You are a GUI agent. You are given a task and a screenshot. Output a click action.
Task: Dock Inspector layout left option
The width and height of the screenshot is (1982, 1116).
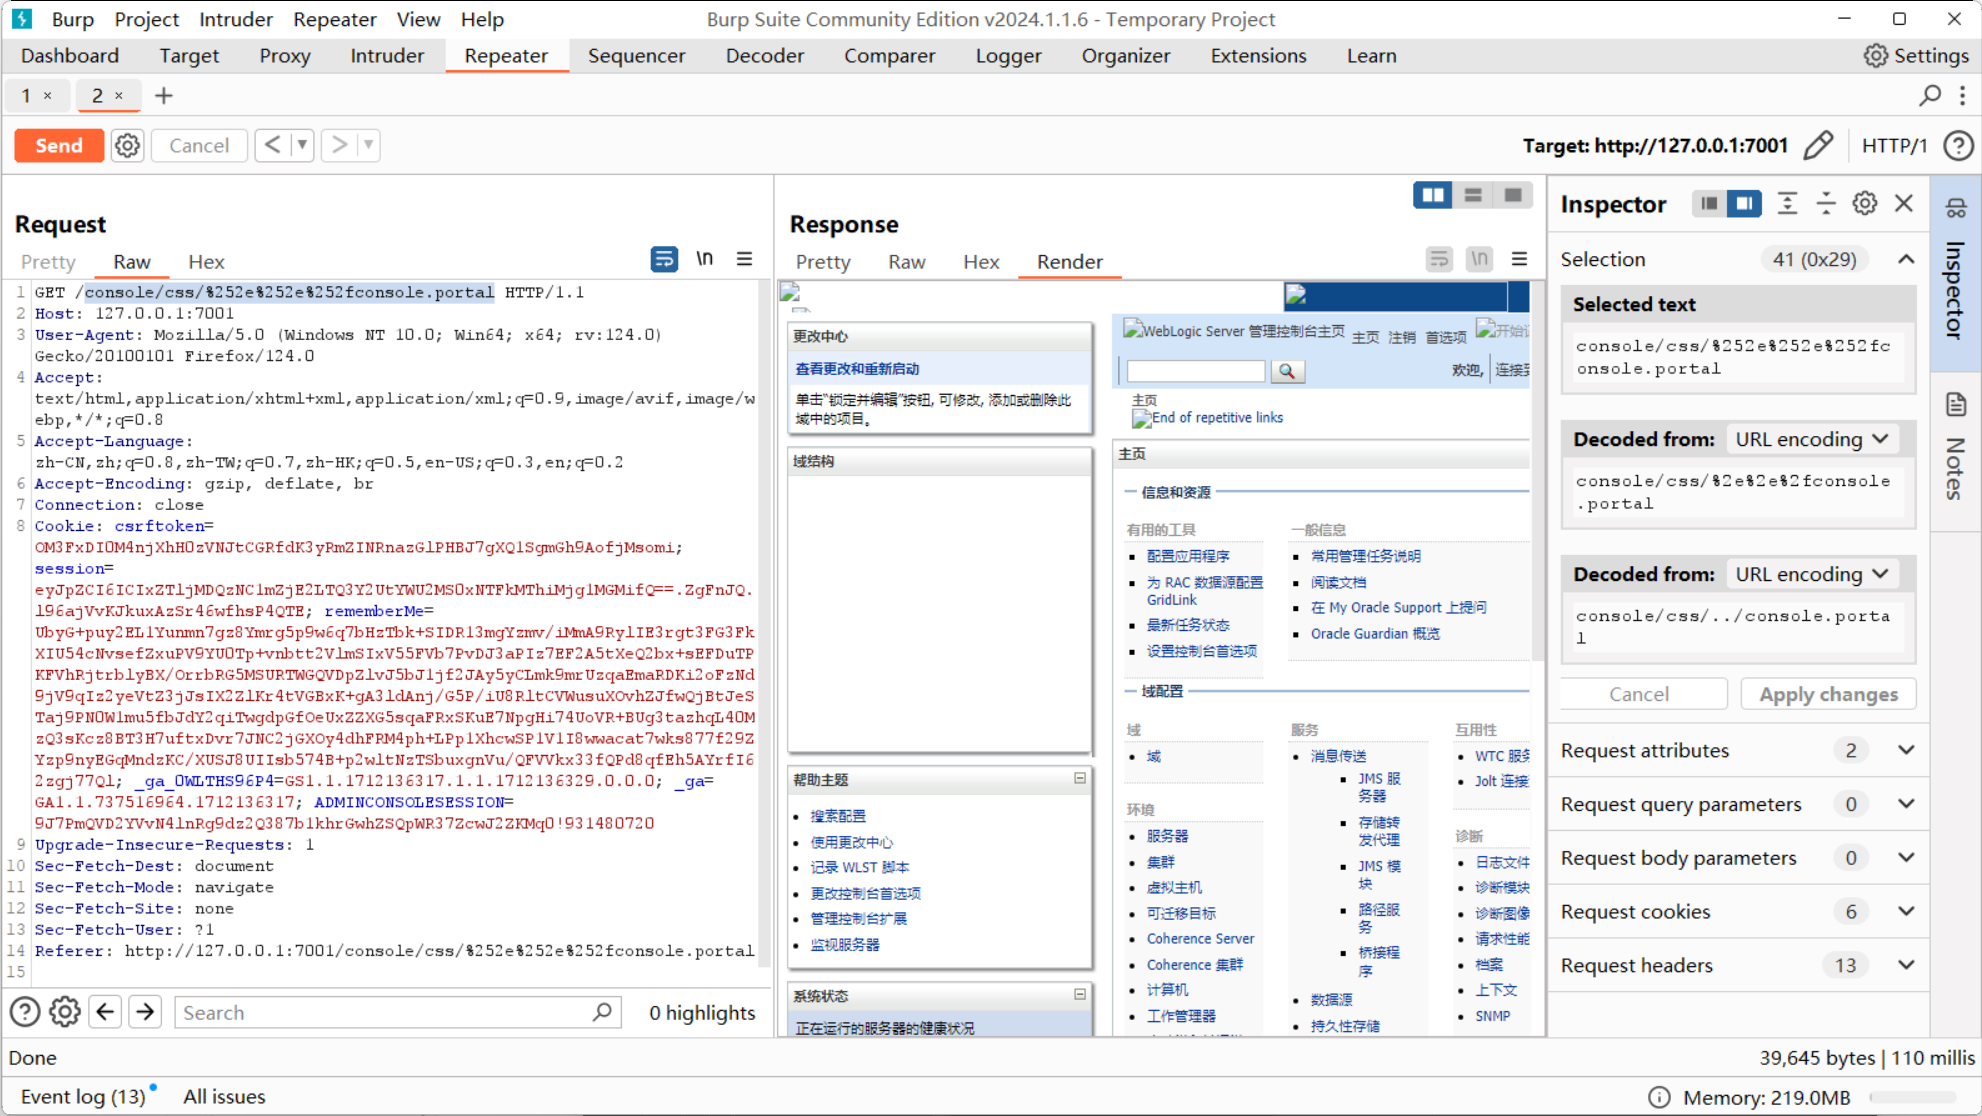pyautogui.click(x=1709, y=204)
